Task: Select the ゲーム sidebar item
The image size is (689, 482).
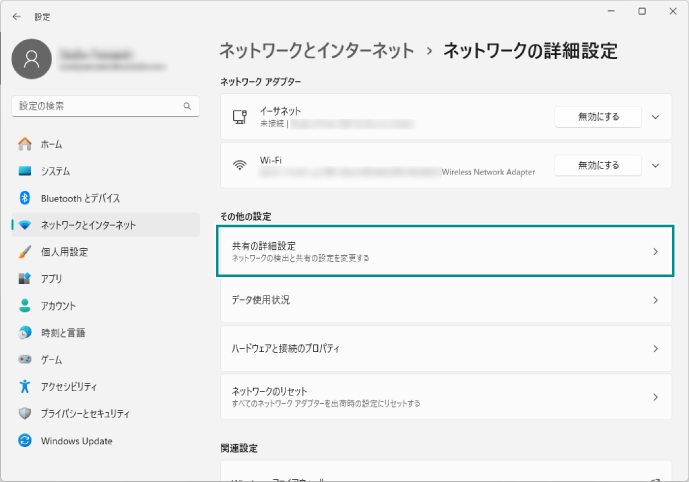Action: pos(51,359)
